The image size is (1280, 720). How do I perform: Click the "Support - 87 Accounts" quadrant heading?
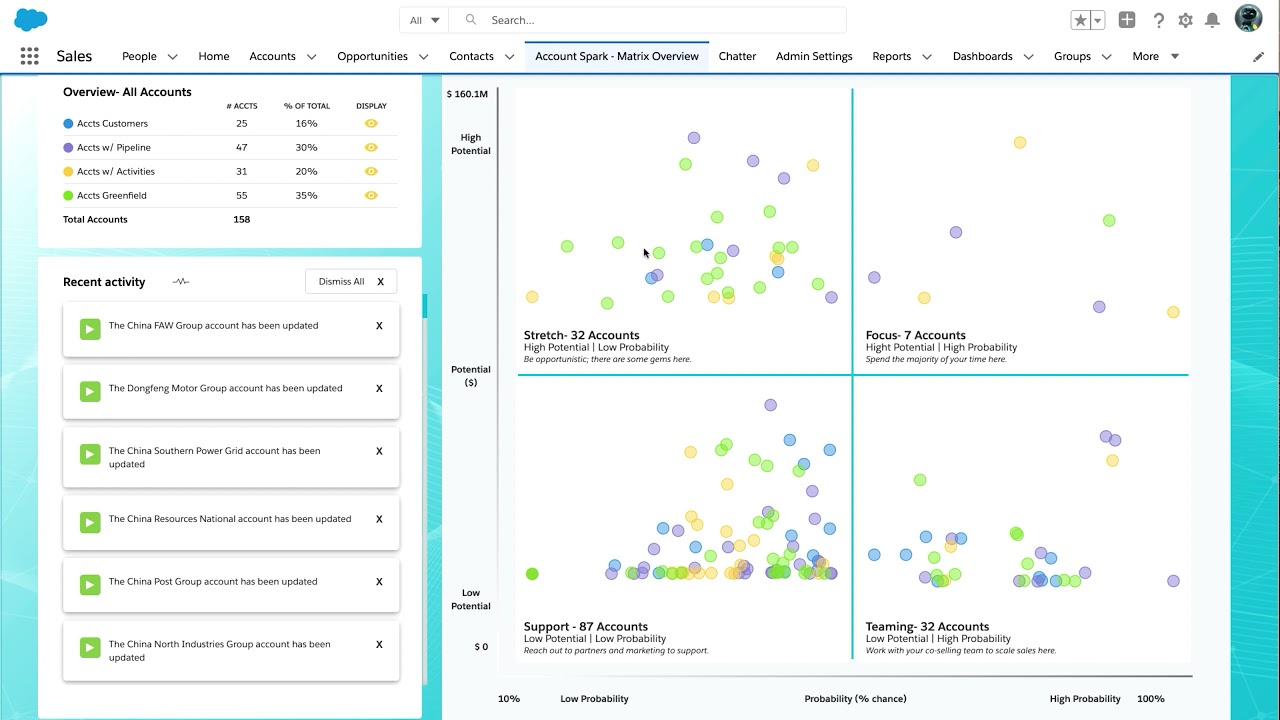click(586, 627)
